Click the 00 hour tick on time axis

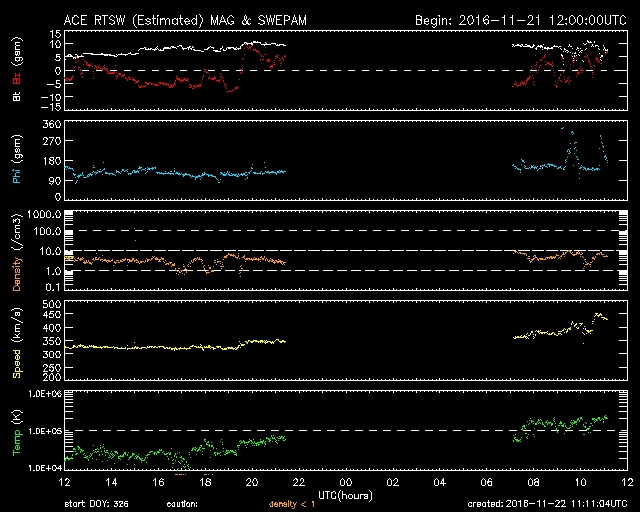346,482
